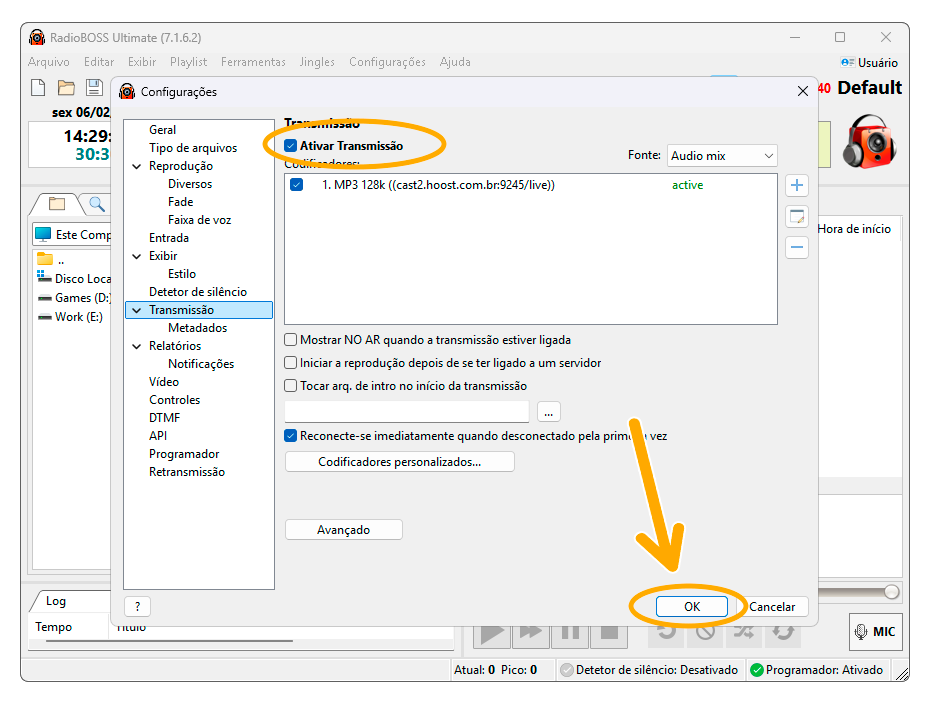Open Codificadores personalizados dialog
Viewport: 931px width, 704px height.
tap(399, 462)
